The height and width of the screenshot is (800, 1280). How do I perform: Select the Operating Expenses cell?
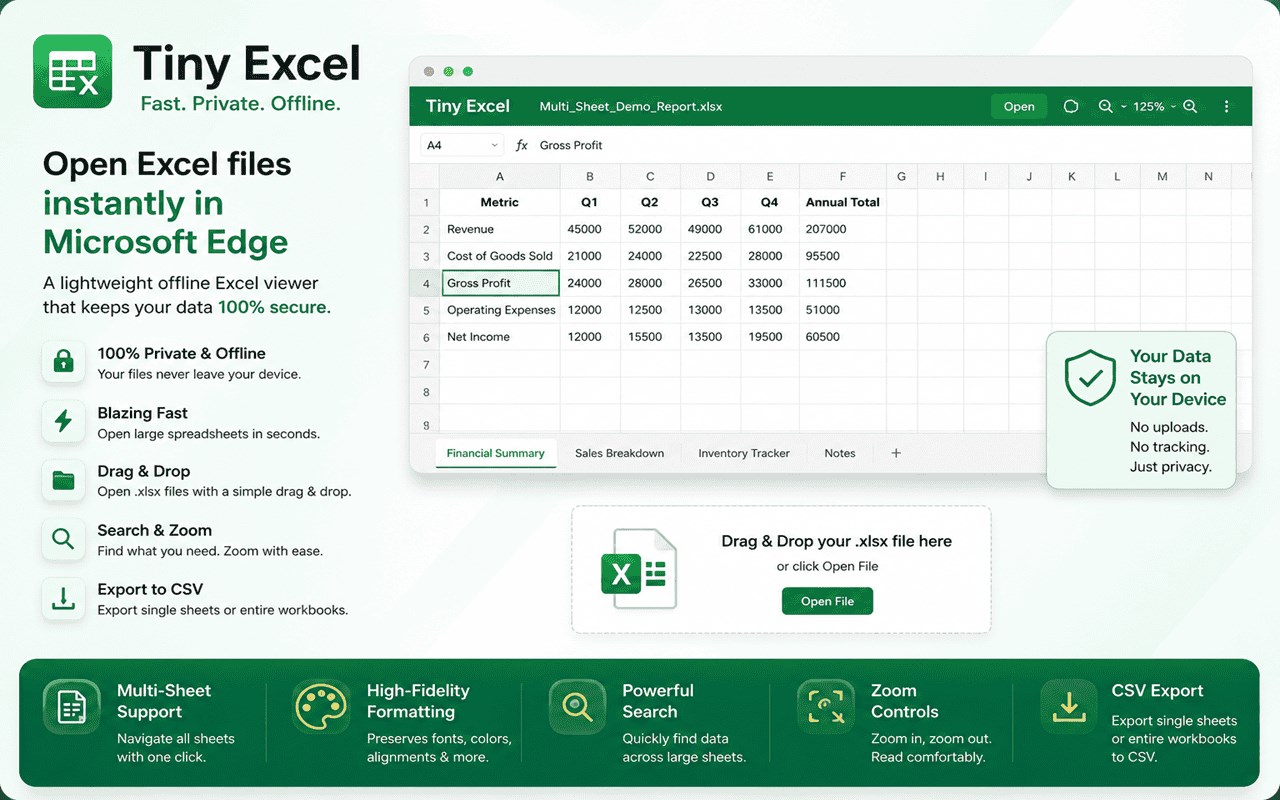[500, 310]
